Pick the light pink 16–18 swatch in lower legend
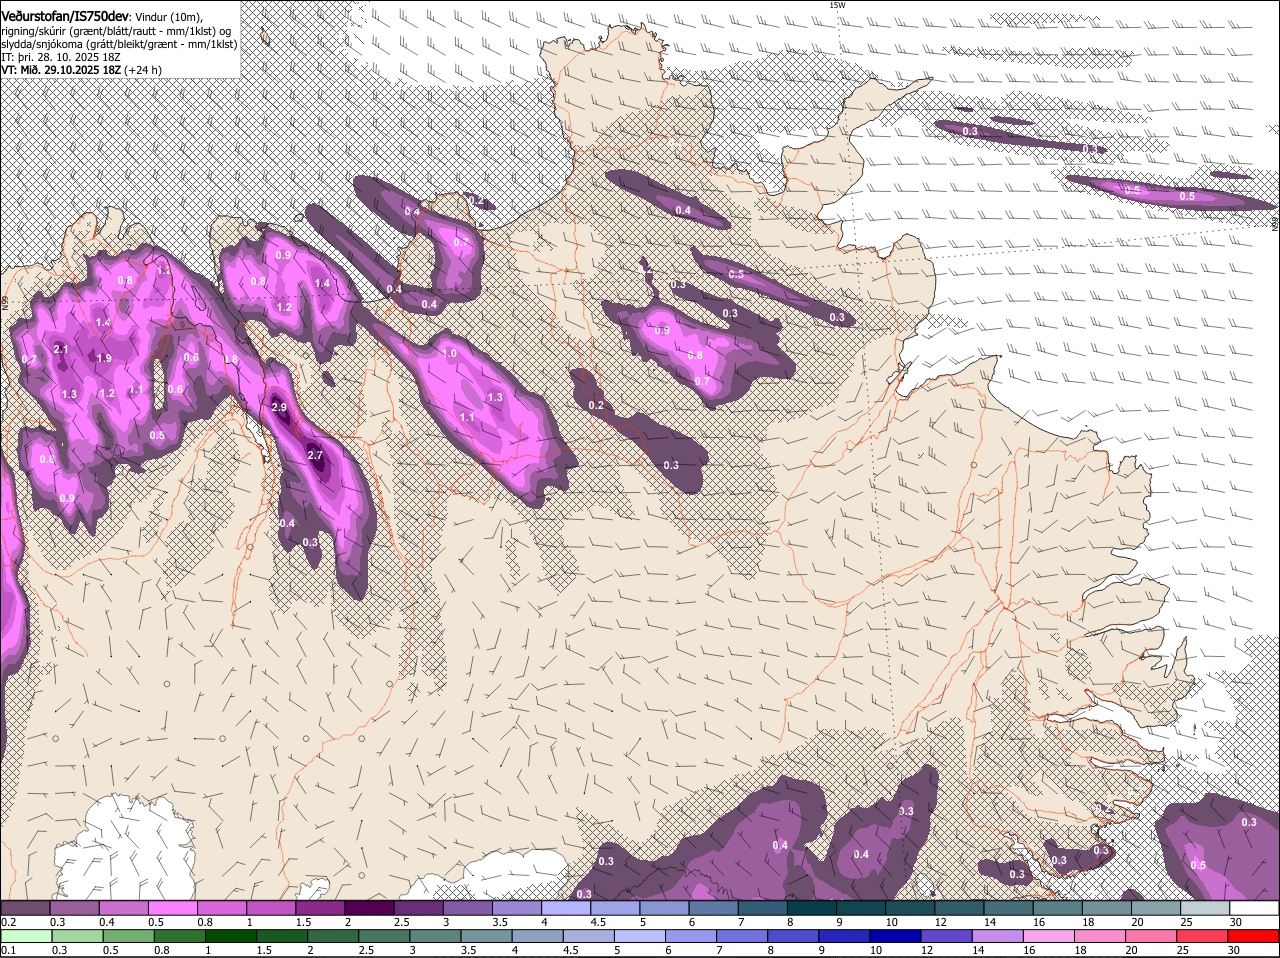1280x958 pixels. click(x=1049, y=937)
